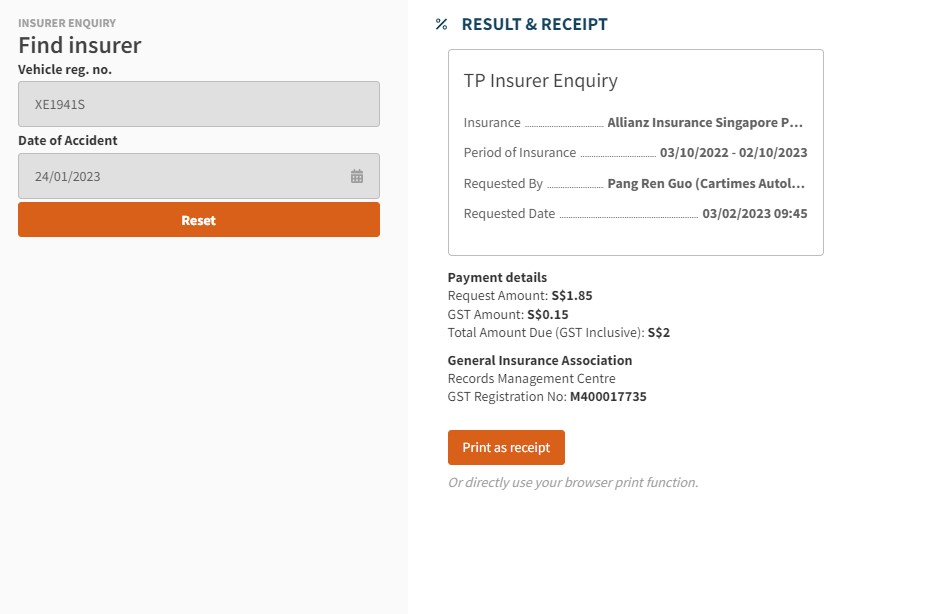
Task: Click the Allianz Insurance Singapore insurer name
Action: point(705,123)
